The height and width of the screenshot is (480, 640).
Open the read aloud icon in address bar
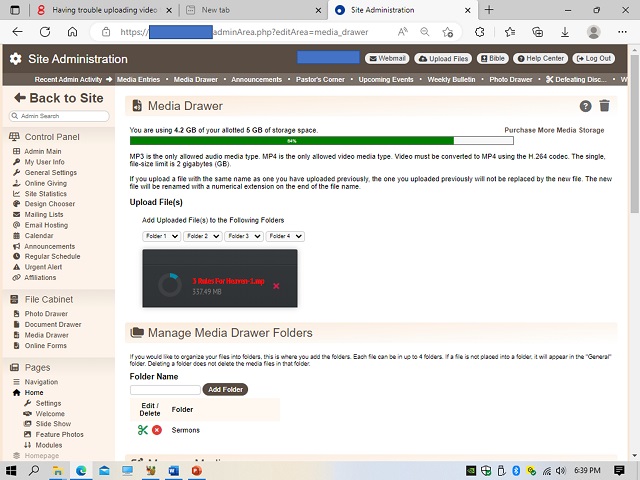coord(402,32)
